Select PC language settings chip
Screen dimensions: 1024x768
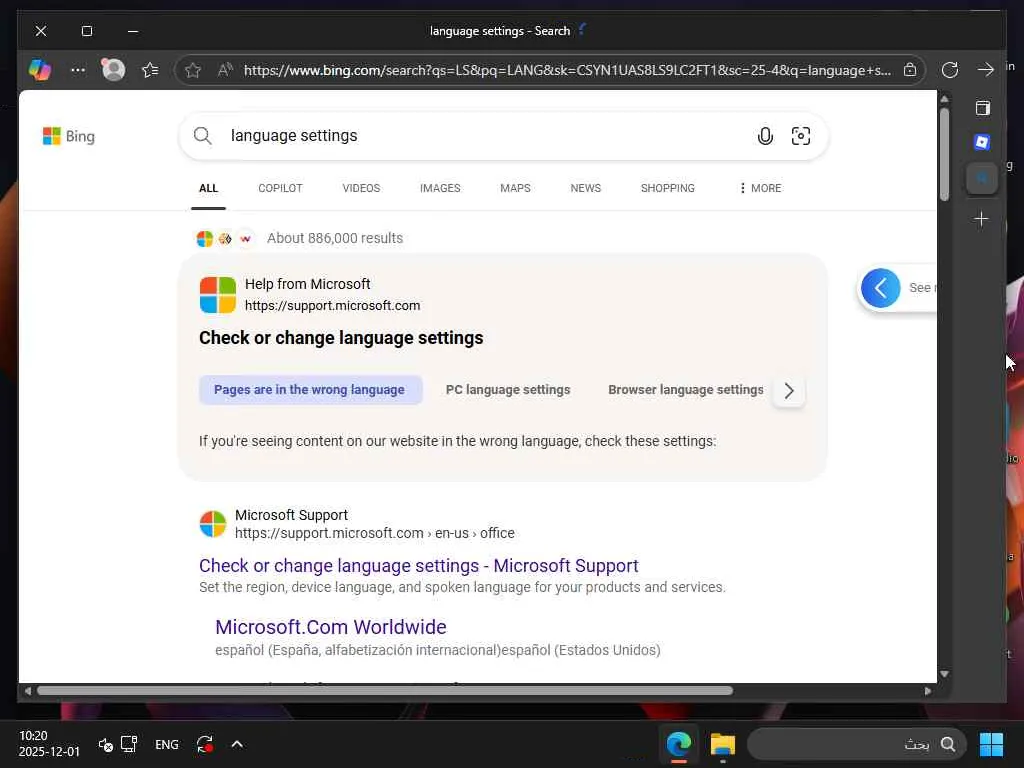pos(508,390)
